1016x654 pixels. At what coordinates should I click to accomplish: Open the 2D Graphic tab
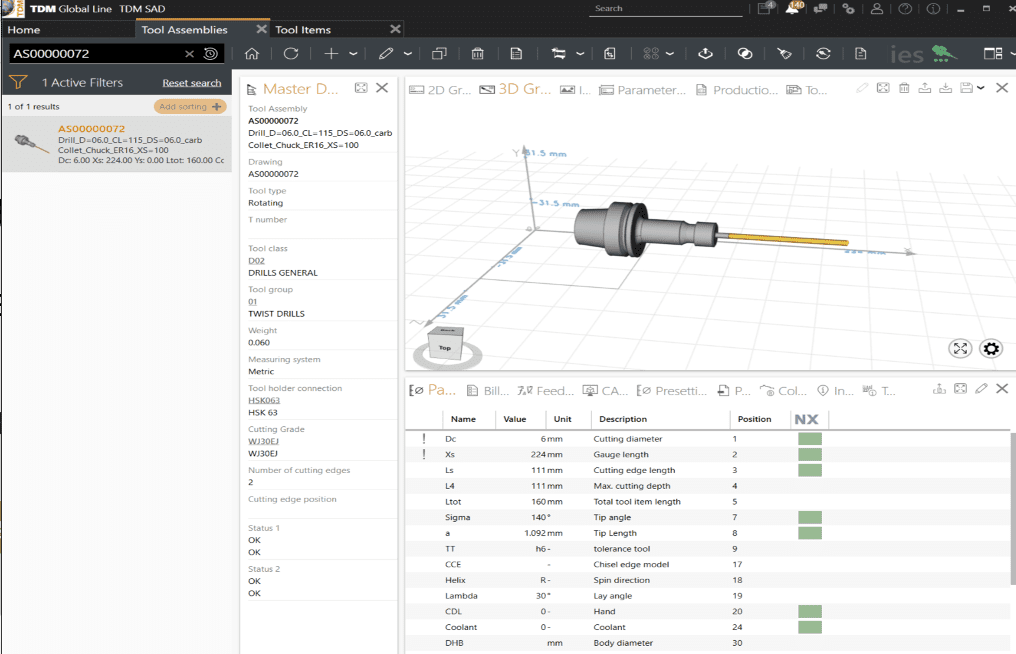pyautogui.click(x=441, y=90)
